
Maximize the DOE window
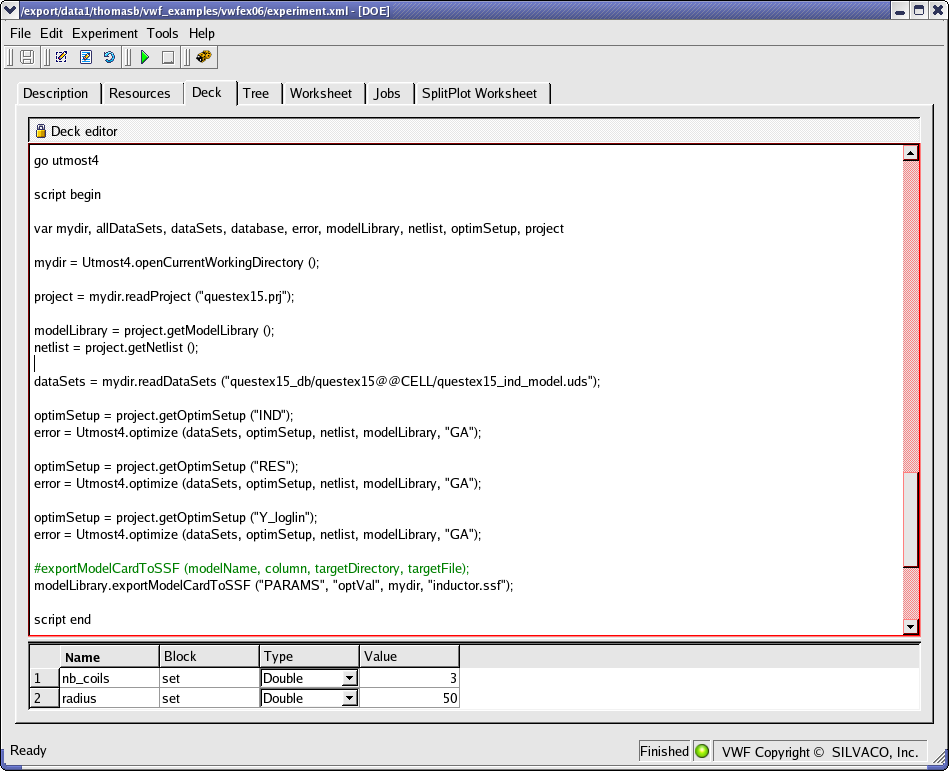tap(919, 10)
